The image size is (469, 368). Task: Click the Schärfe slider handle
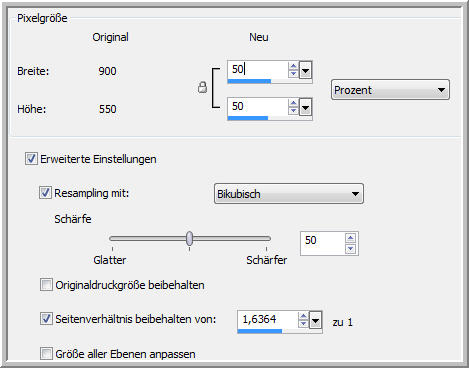(189, 238)
